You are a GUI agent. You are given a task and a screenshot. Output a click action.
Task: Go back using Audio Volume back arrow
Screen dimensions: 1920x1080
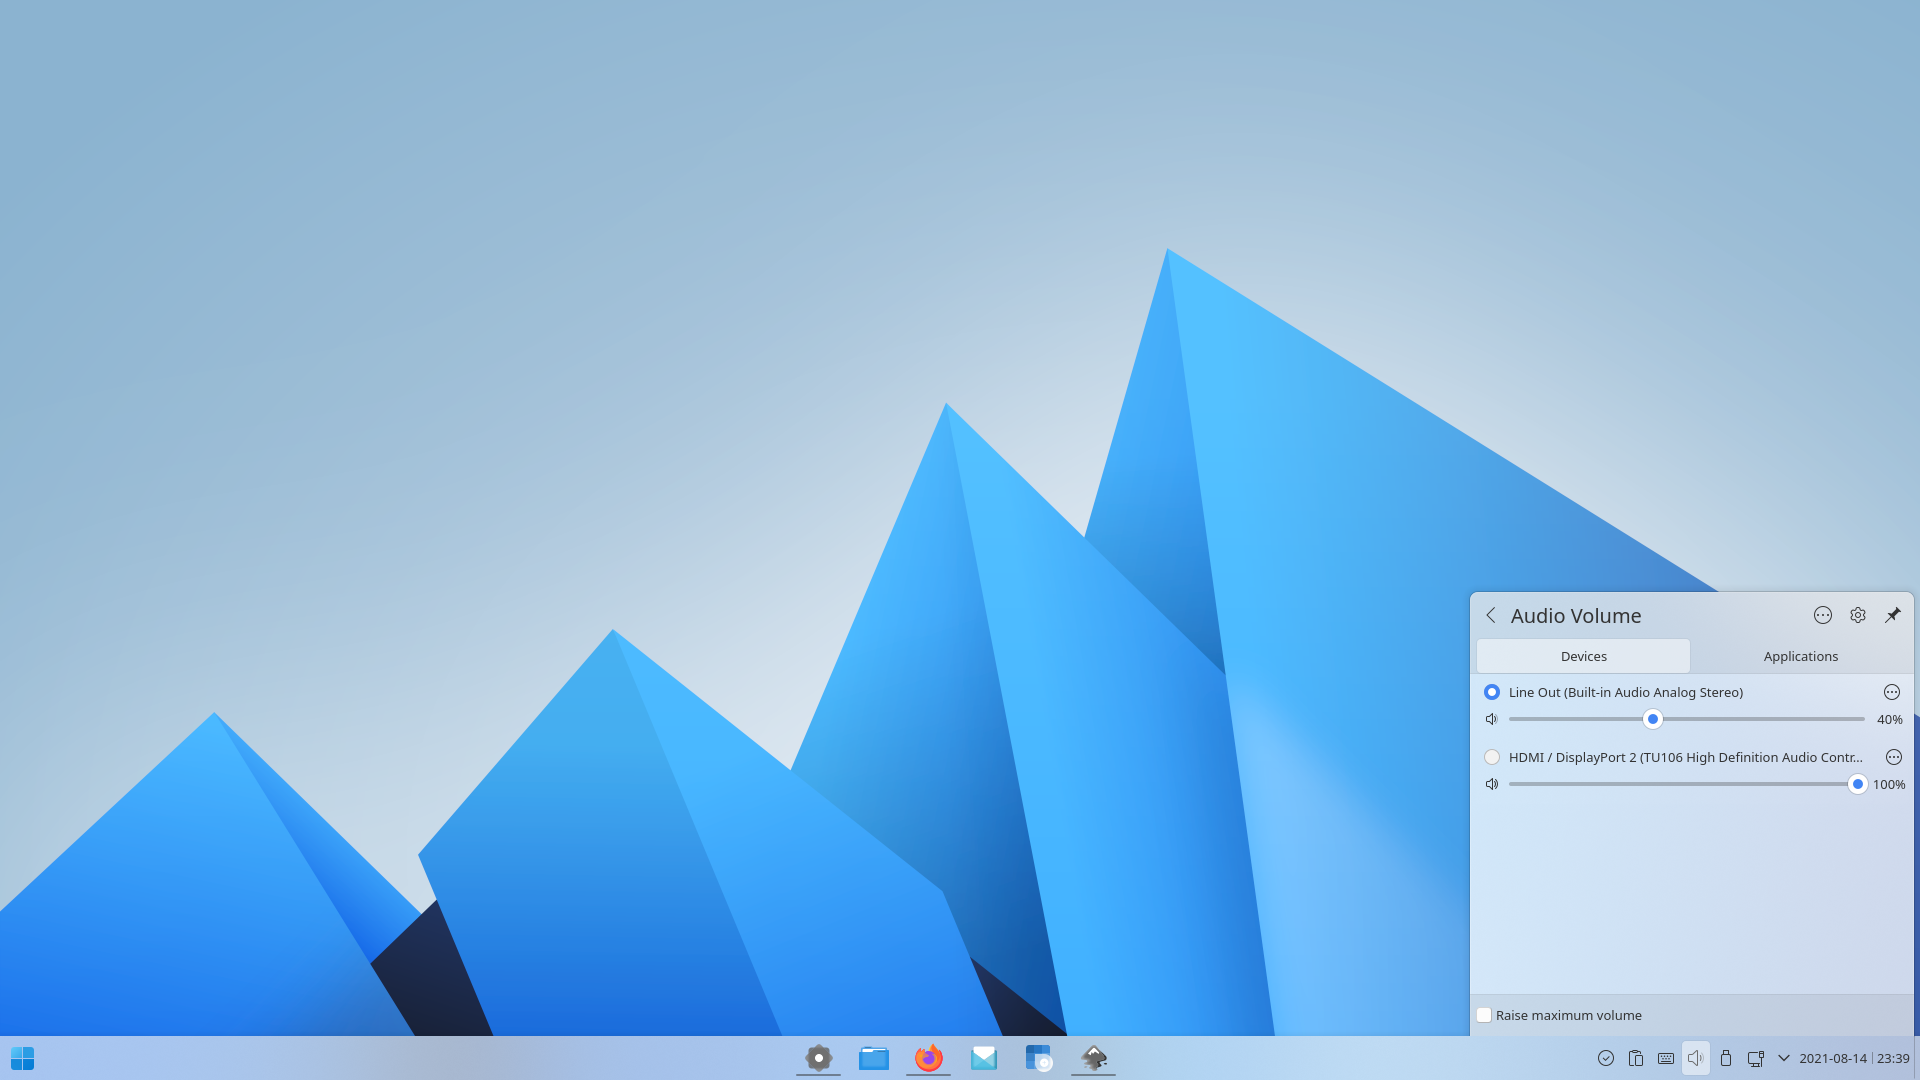(x=1491, y=615)
